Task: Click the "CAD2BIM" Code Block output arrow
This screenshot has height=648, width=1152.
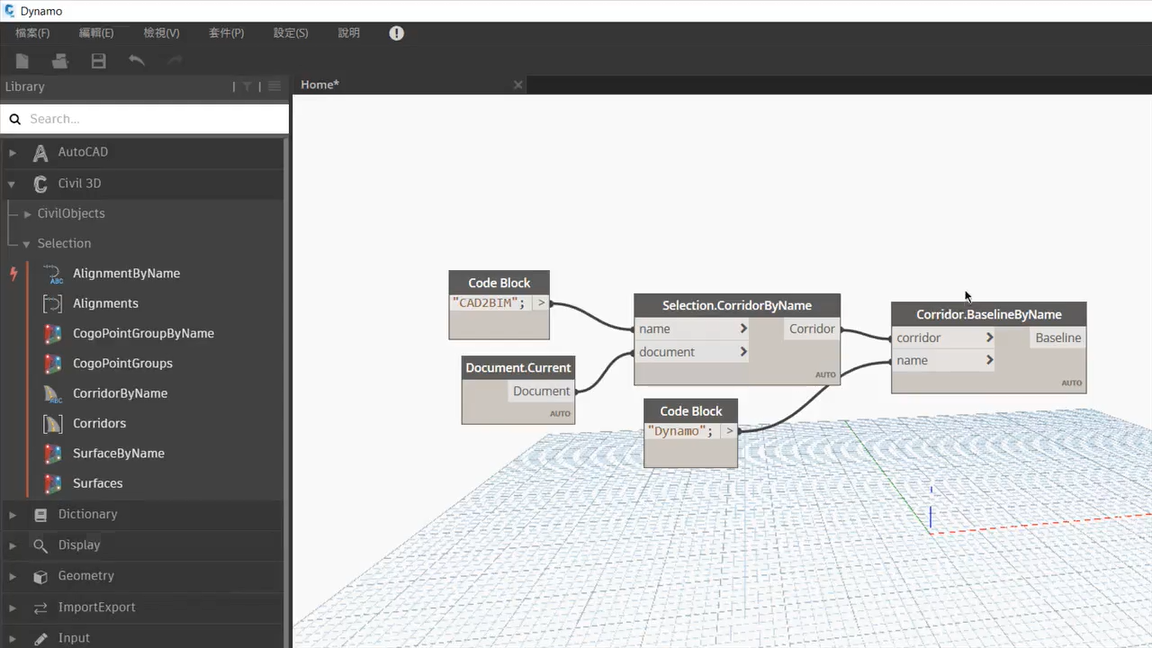Action: (541, 303)
